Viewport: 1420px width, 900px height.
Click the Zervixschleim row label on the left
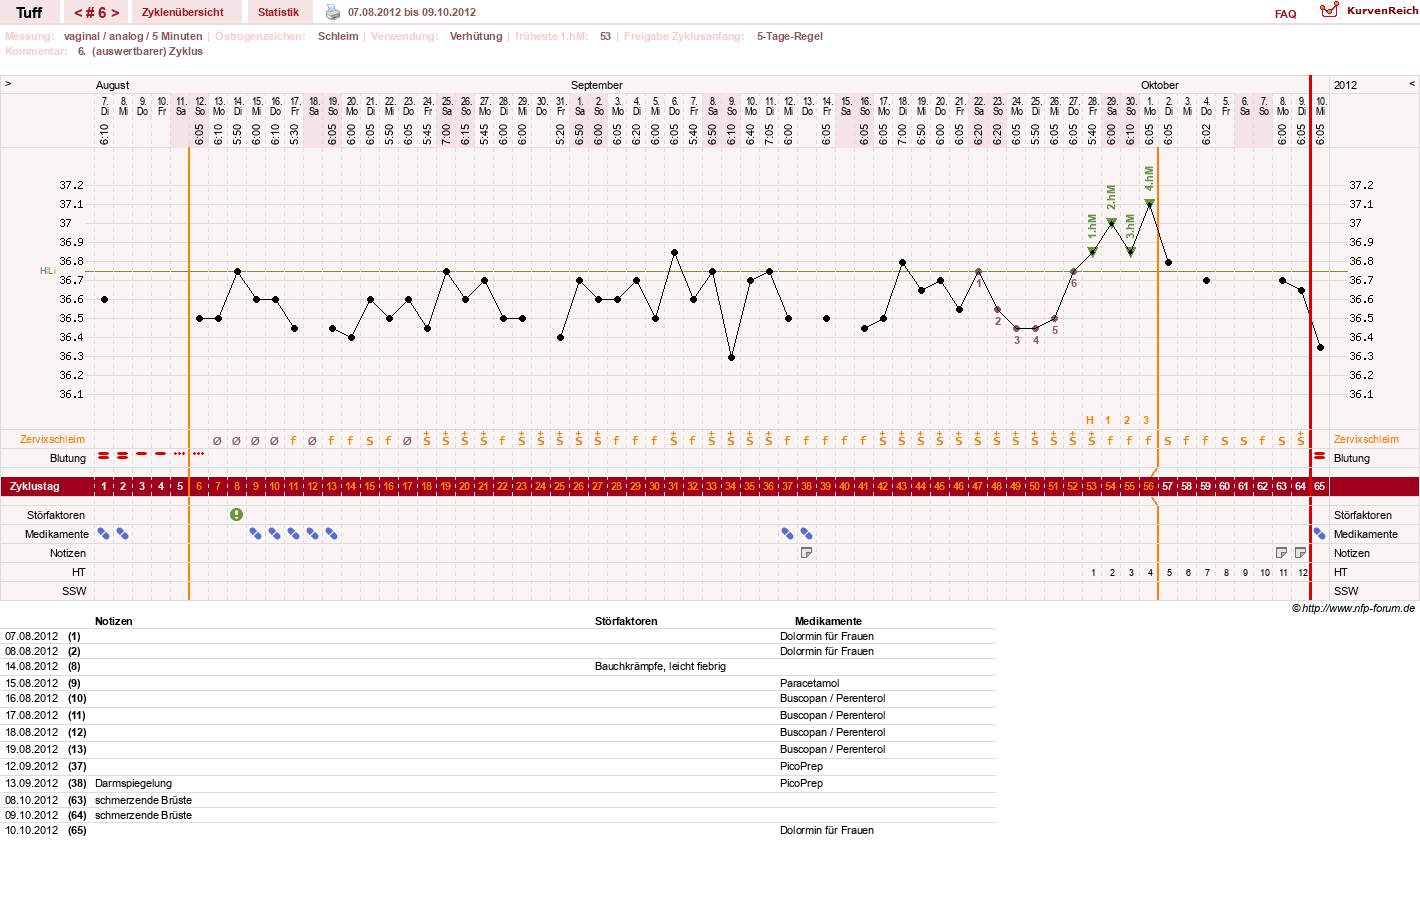click(x=52, y=439)
